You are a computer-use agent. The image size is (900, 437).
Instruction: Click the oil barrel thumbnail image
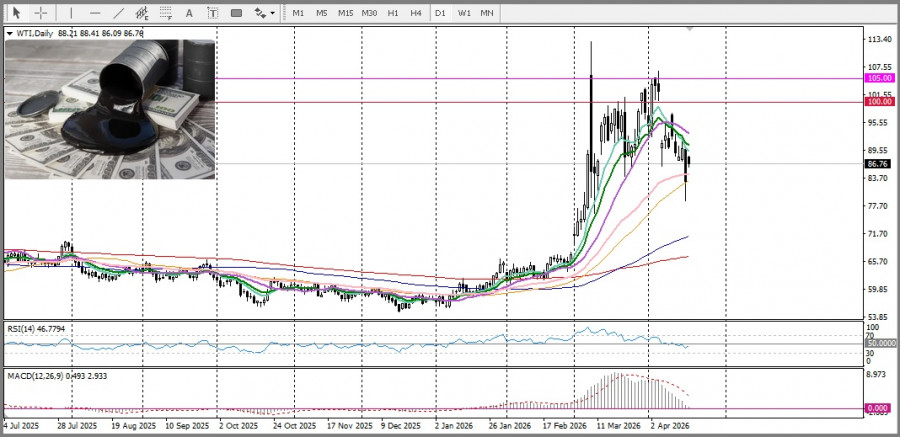(x=110, y=108)
